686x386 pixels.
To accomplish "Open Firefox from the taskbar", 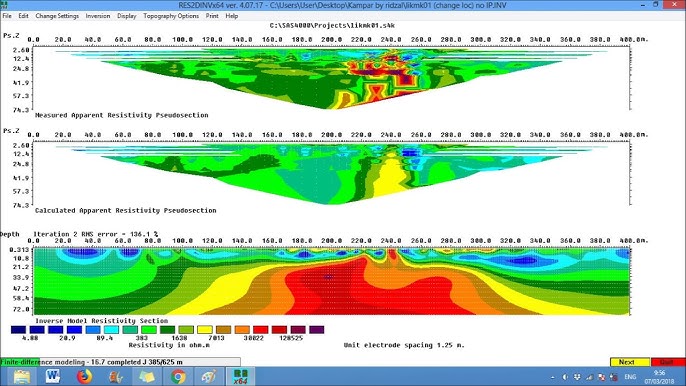I will (x=84, y=376).
